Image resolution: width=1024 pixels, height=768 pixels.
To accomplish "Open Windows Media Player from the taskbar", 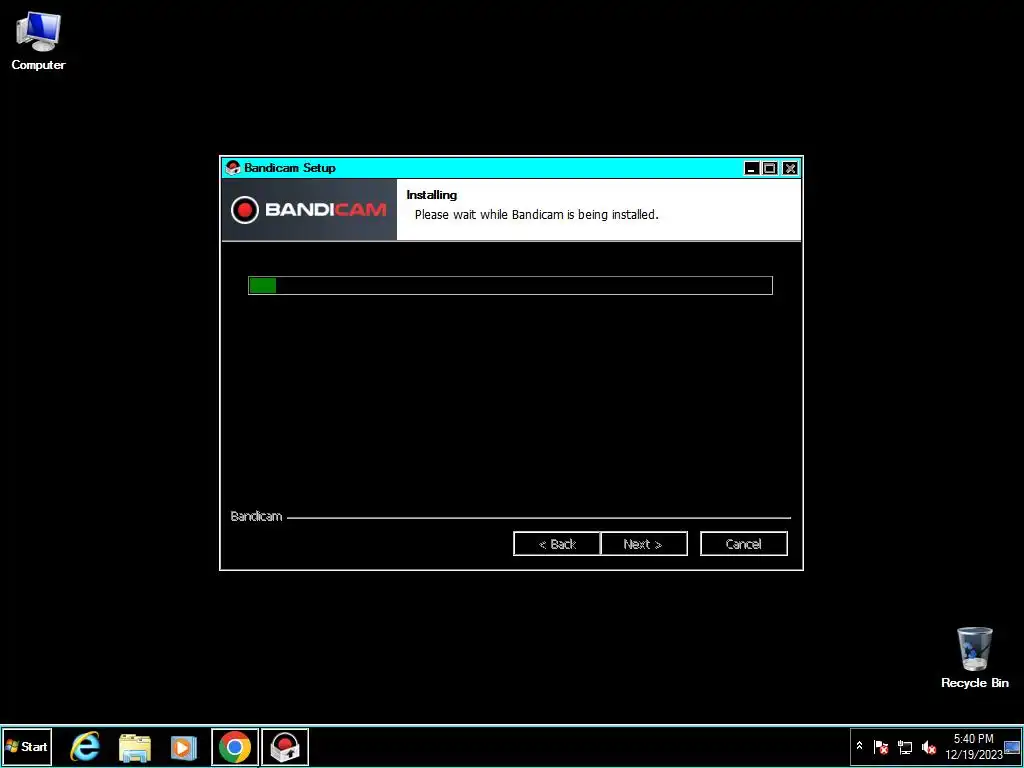I will tap(184, 746).
